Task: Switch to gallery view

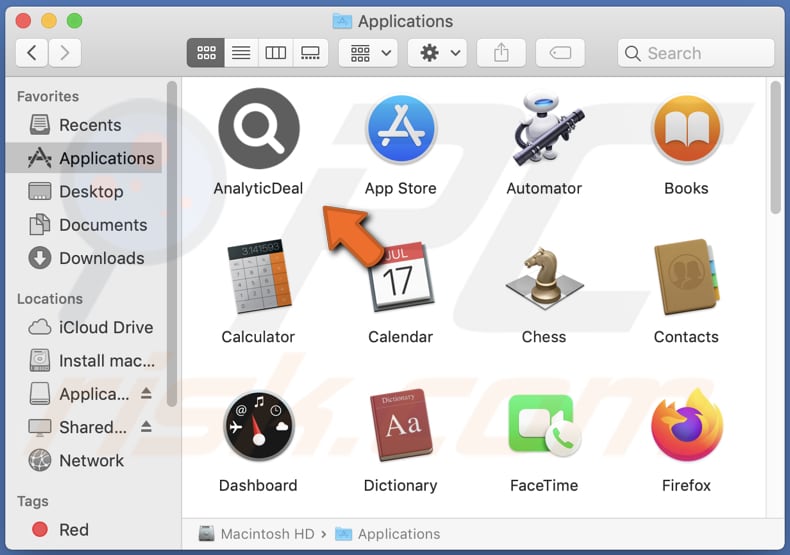Action: tap(310, 53)
